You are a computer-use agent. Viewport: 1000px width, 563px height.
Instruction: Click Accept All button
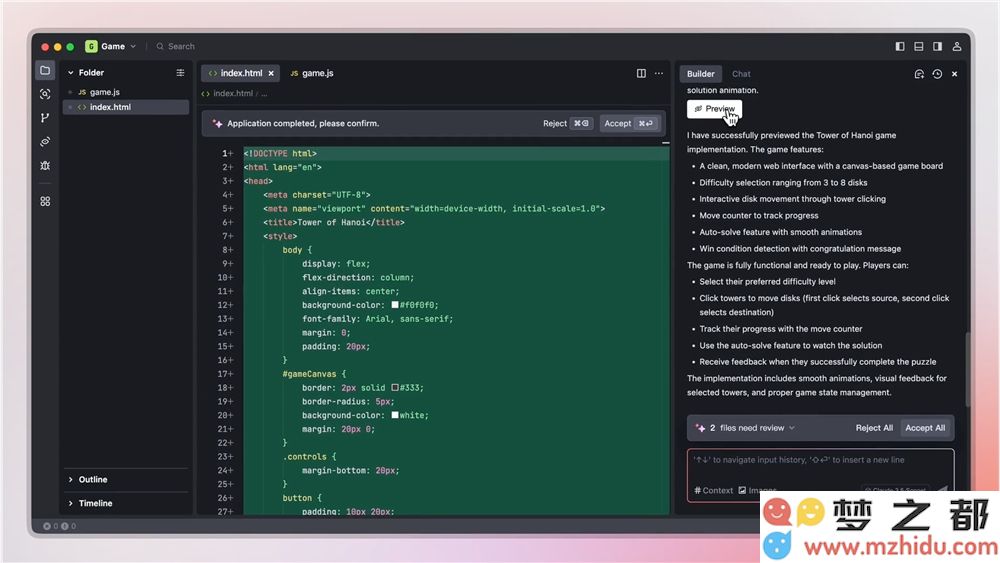coord(925,428)
